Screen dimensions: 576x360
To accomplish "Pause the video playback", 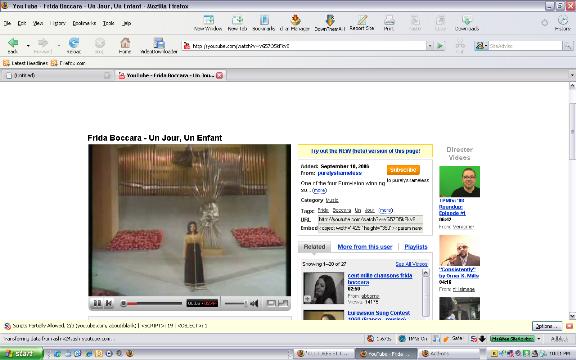I will coord(97,303).
